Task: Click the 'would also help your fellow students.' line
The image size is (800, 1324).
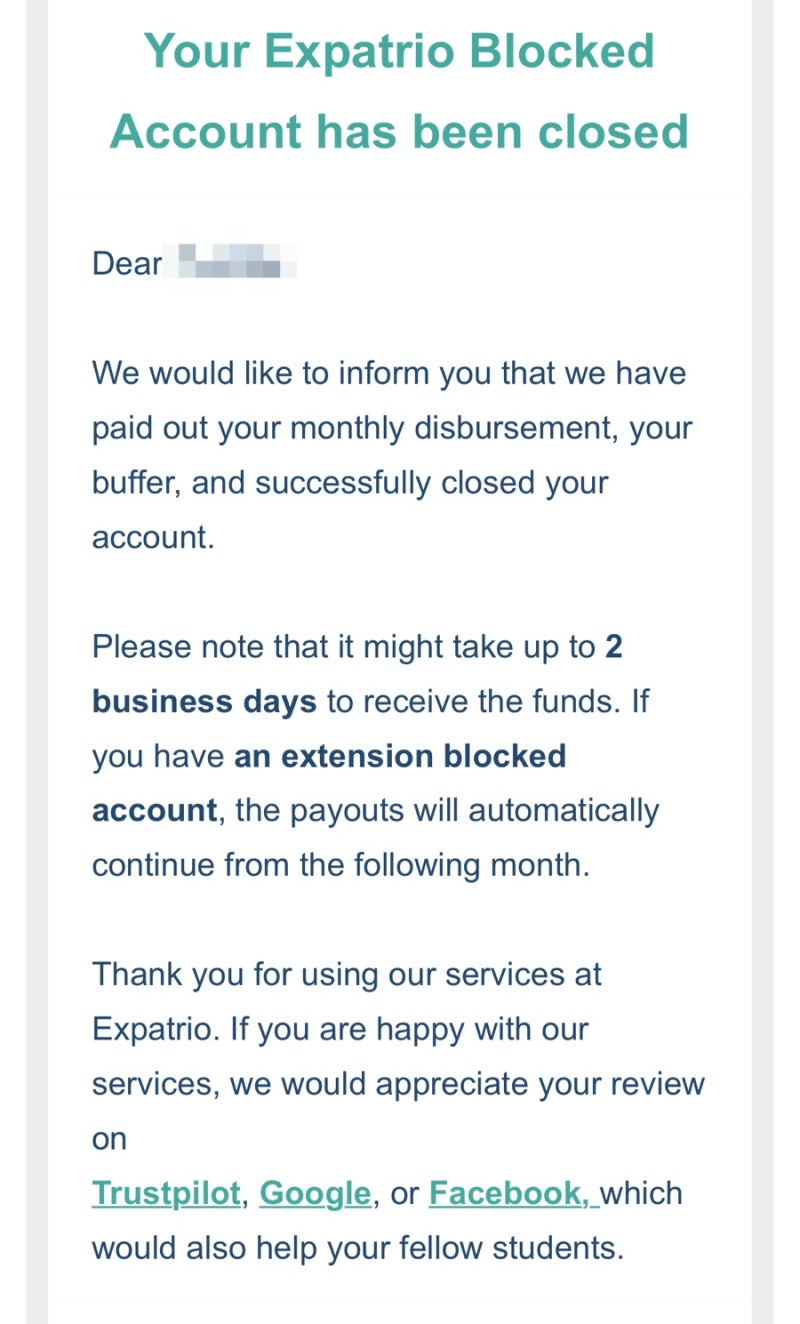Action: [x=358, y=1248]
